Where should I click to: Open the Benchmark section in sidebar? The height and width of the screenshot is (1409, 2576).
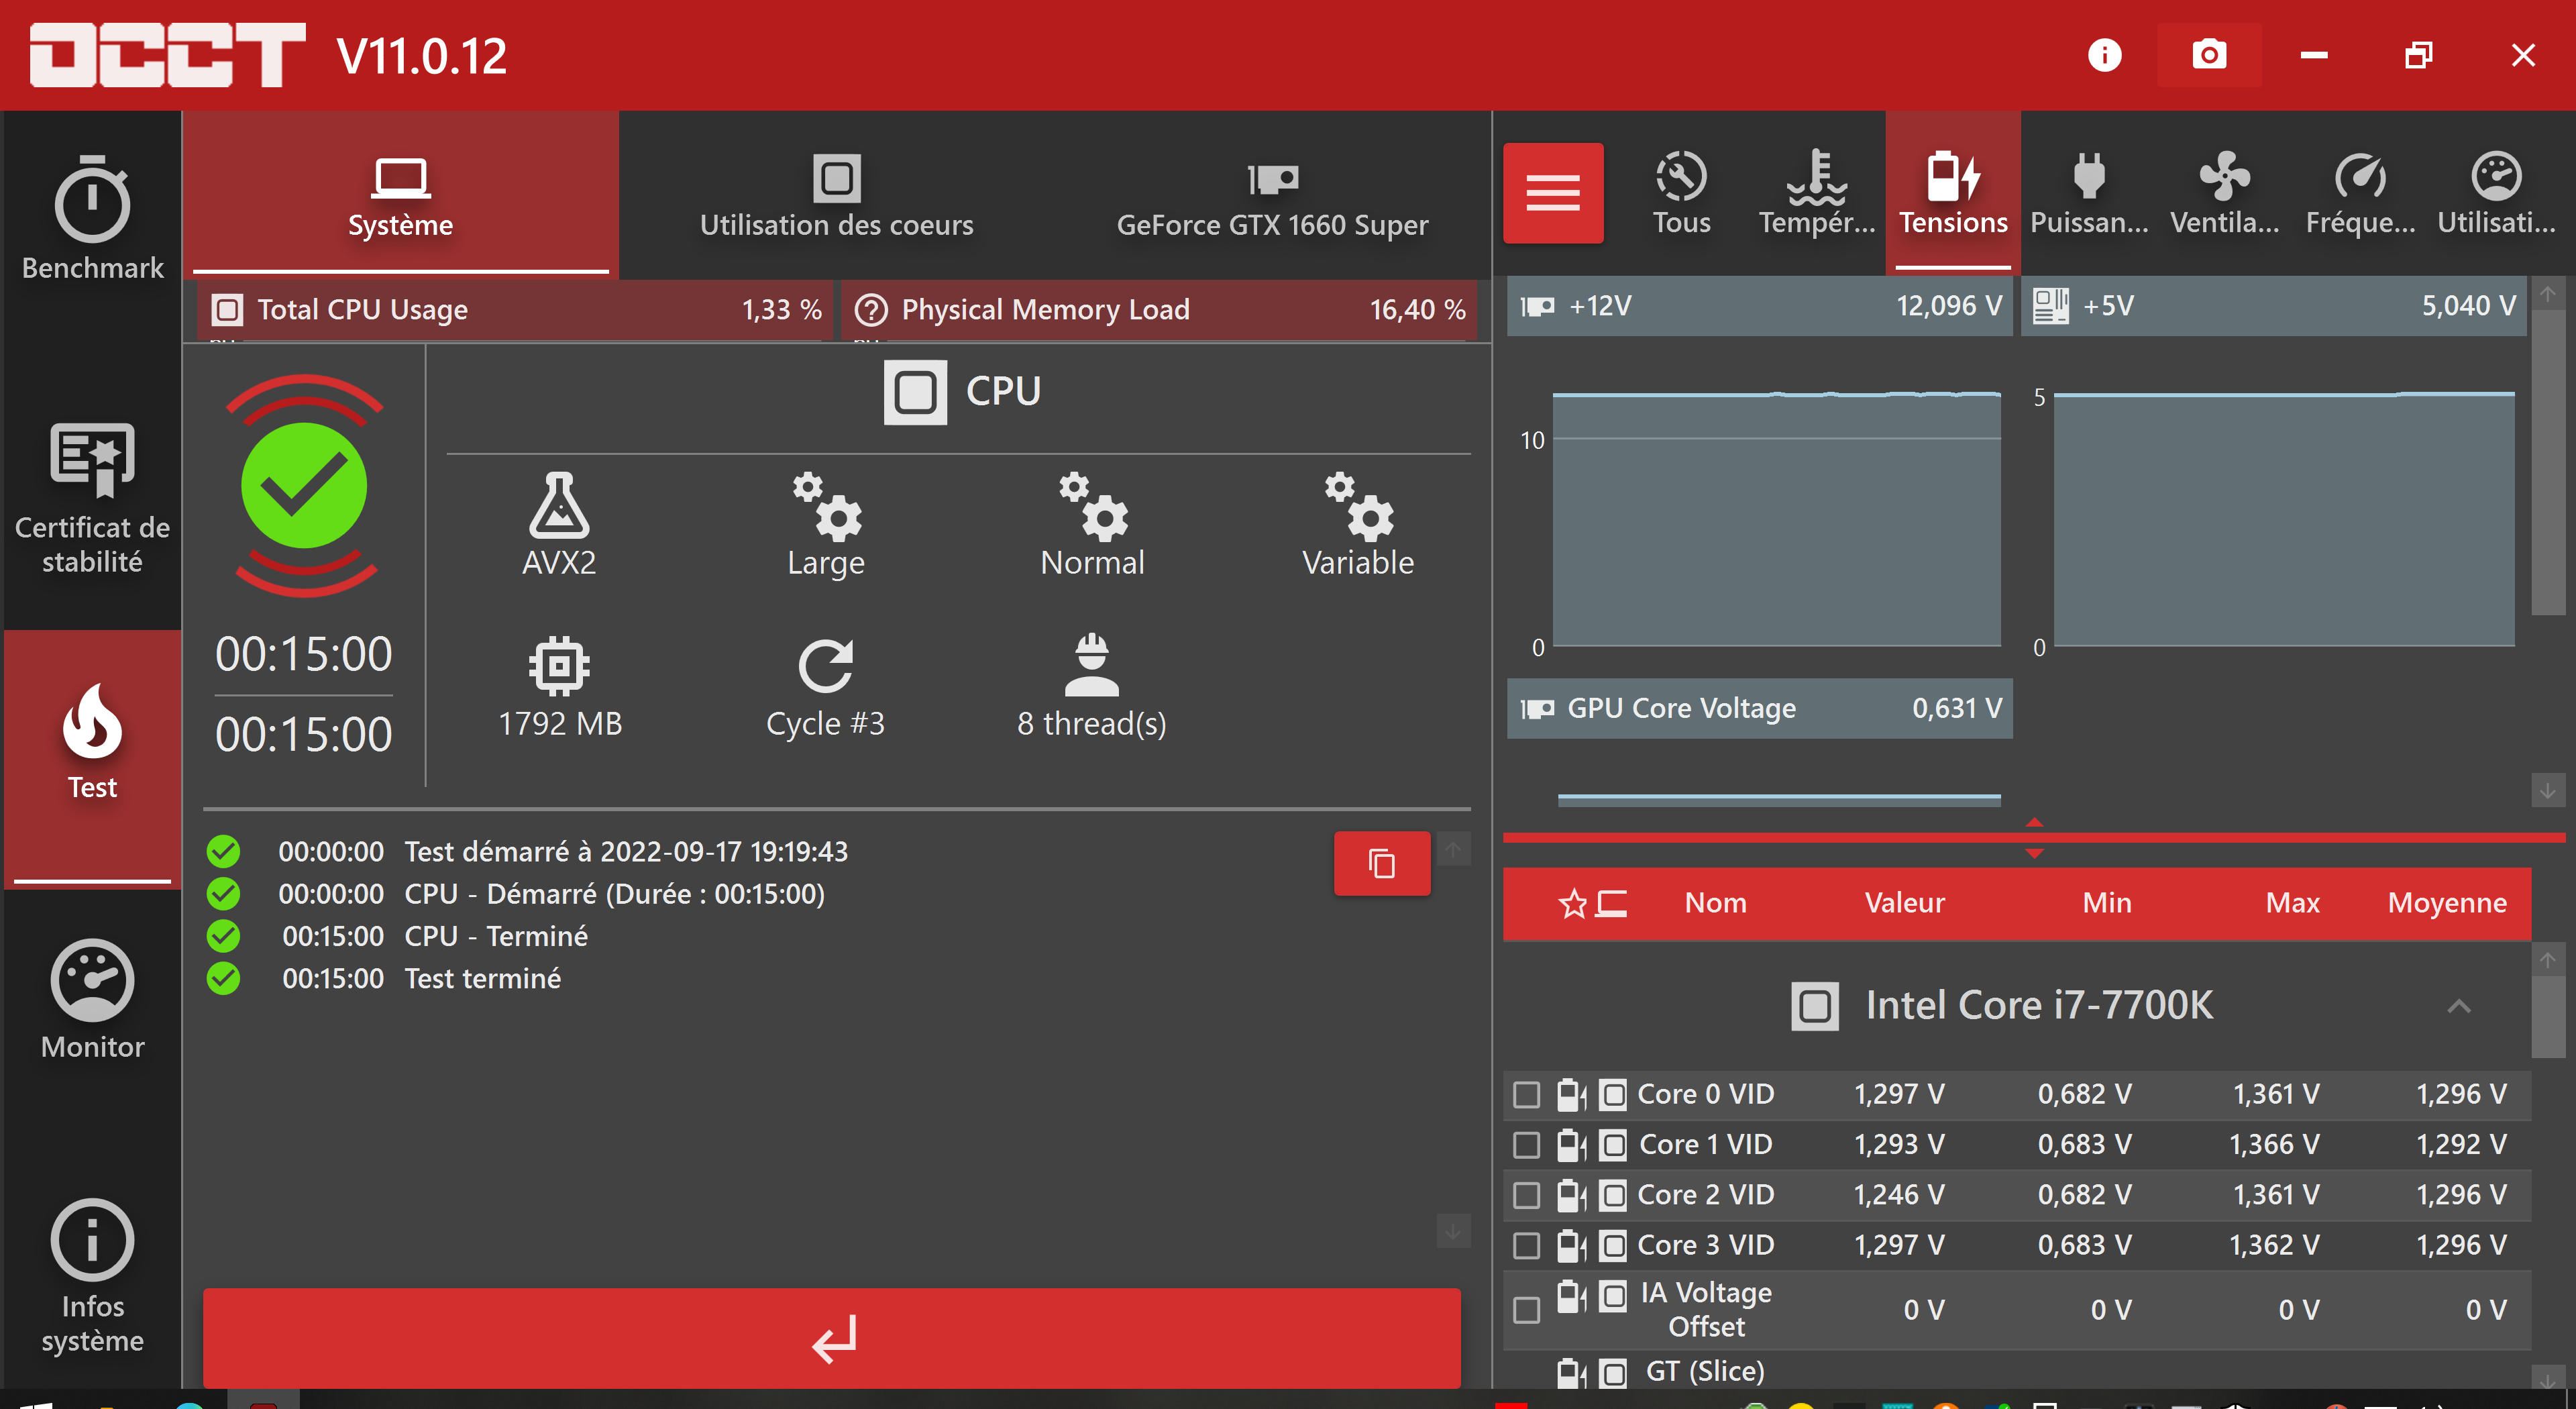(92, 217)
